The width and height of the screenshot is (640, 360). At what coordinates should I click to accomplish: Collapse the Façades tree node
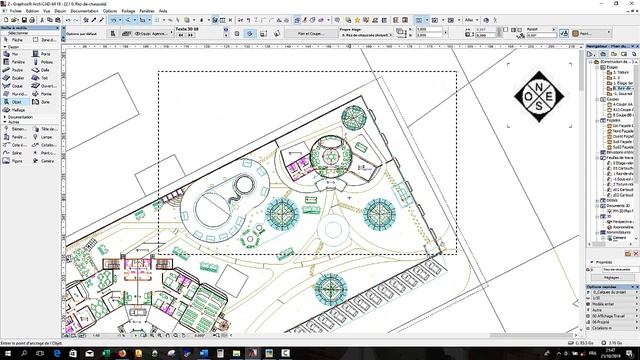[x=597, y=121]
